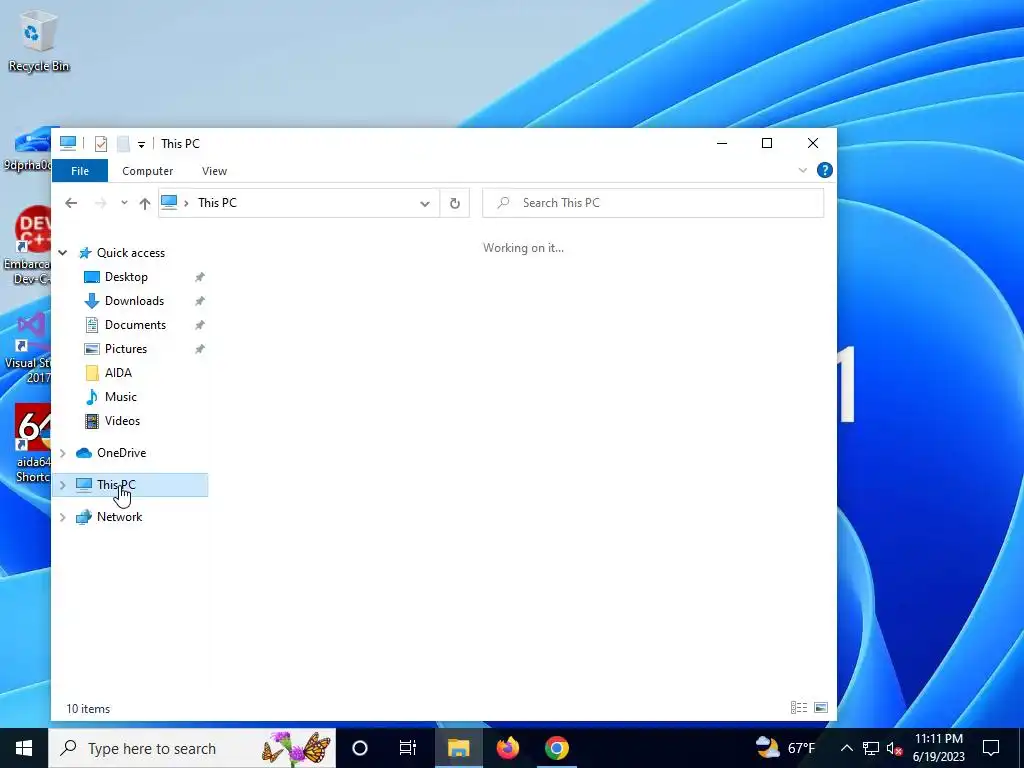The height and width of the screenshot is (768, 1024).
Task: Open the weather widget showing 67°F
Action: click(x=785, y=748)
